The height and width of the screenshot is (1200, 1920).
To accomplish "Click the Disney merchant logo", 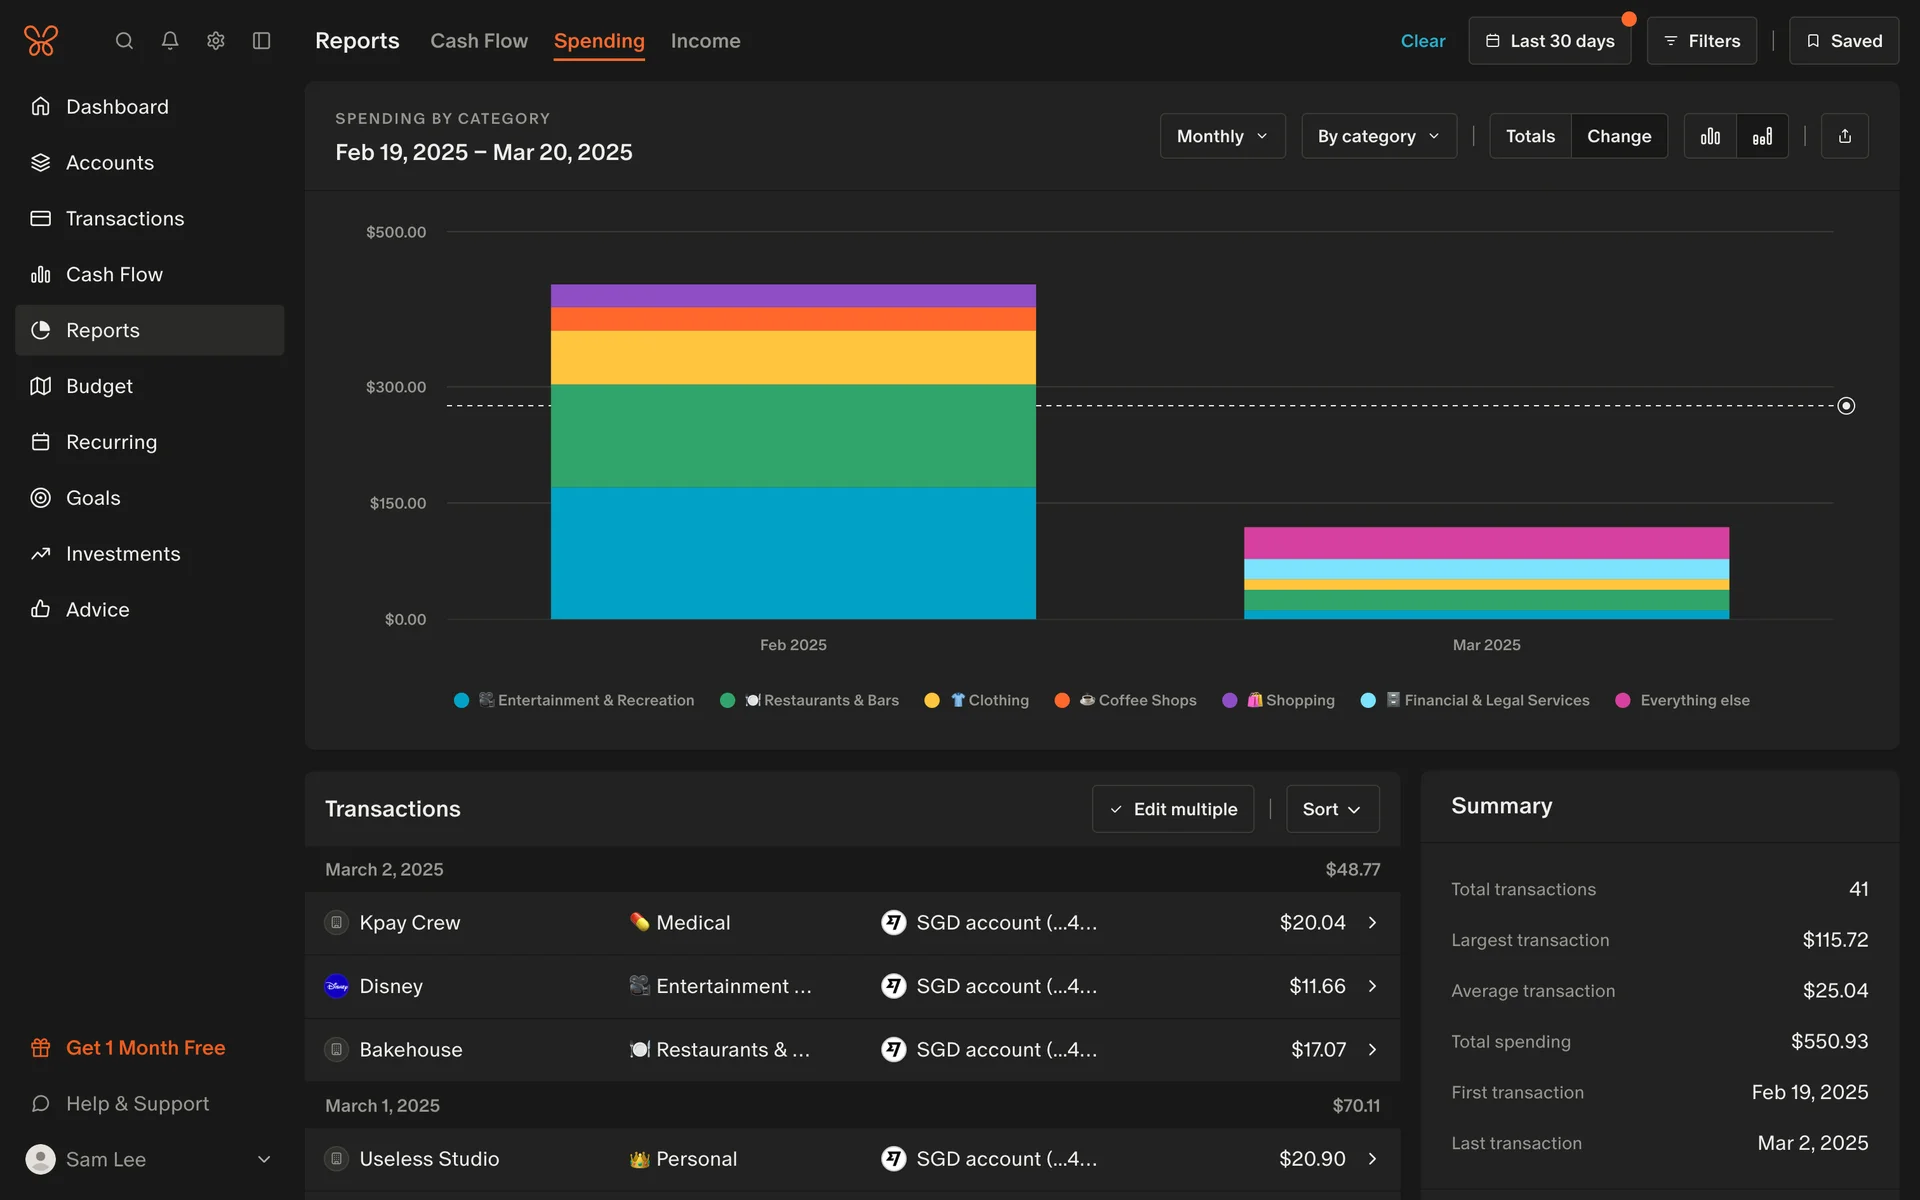I will pos(337,986).
